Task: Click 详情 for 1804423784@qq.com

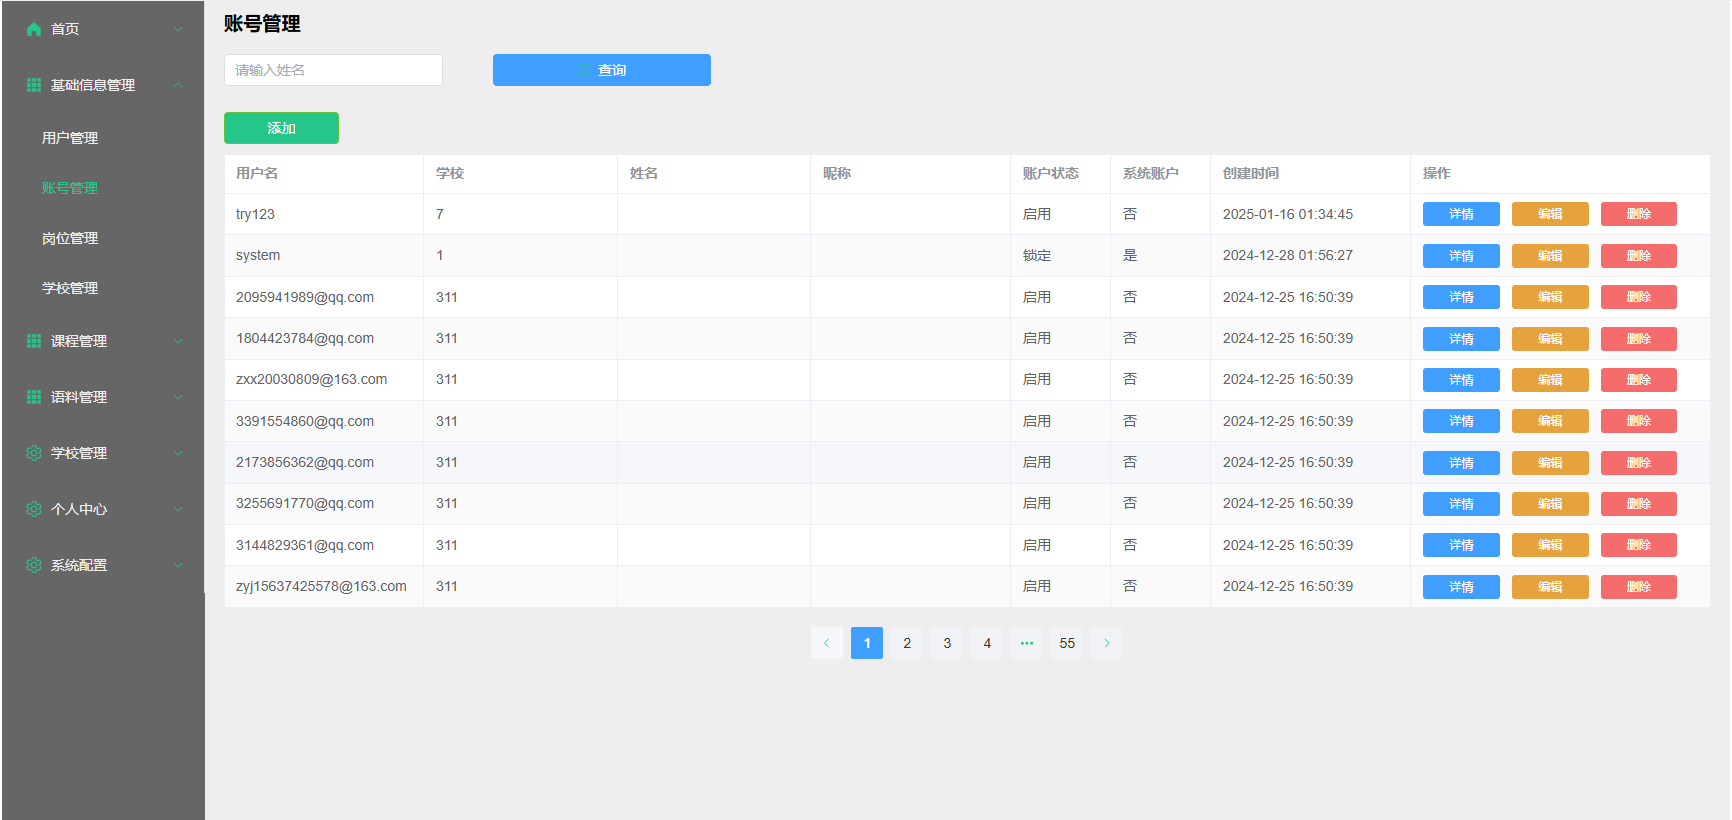Action: pyautogui.click(x=1461, y=339)
